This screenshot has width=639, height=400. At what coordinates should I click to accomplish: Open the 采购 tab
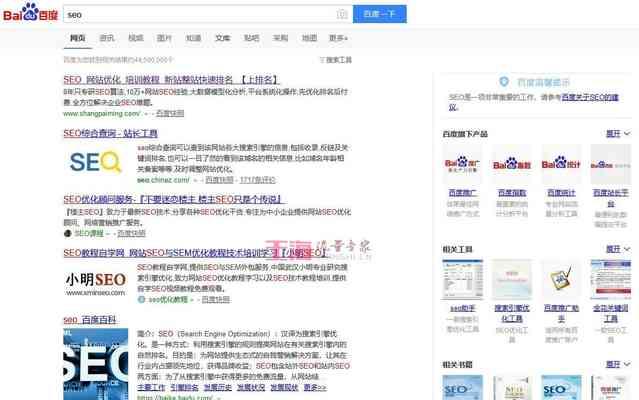click(280, 38)
